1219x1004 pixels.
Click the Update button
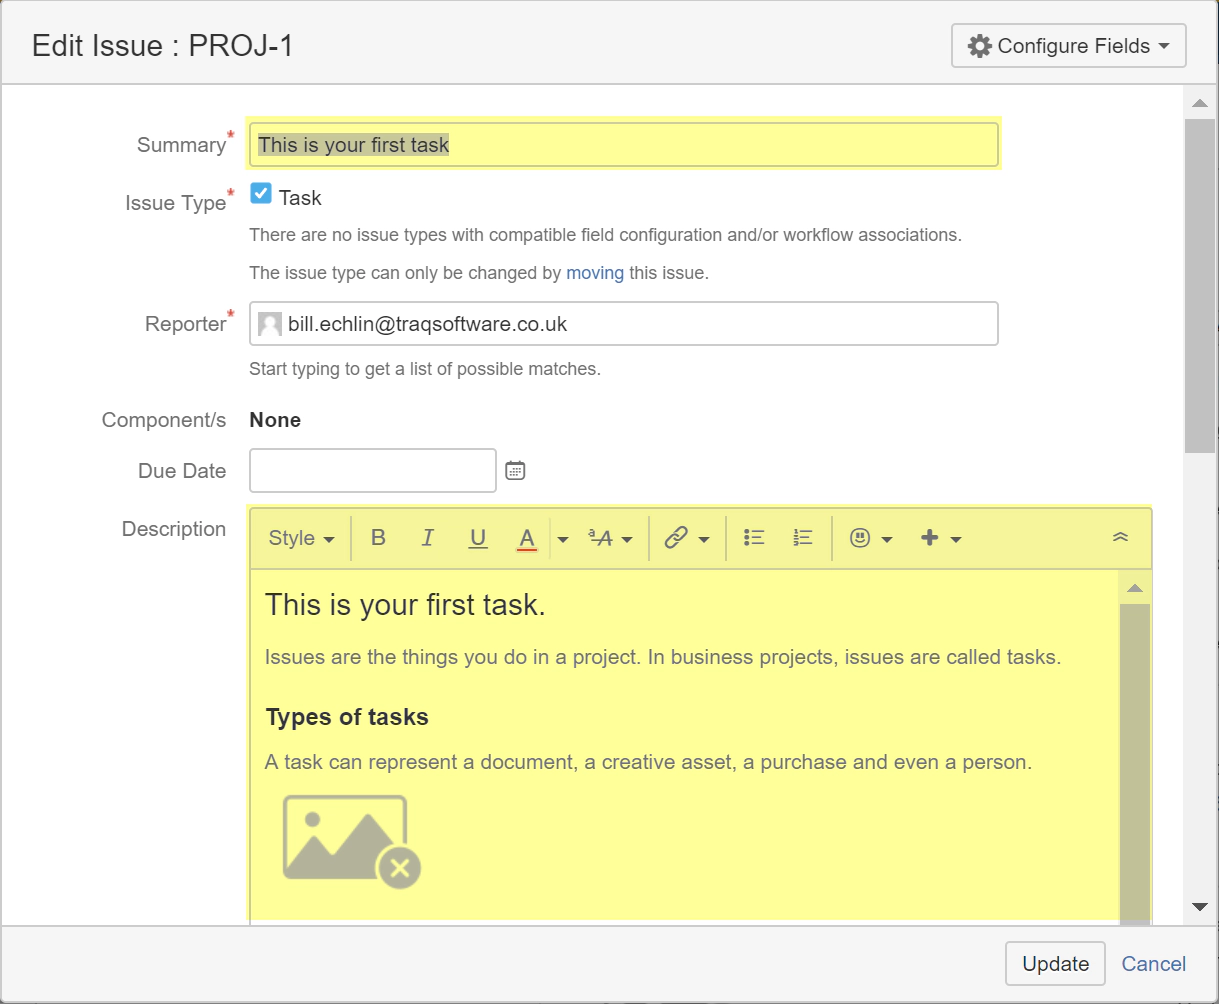1054,963
